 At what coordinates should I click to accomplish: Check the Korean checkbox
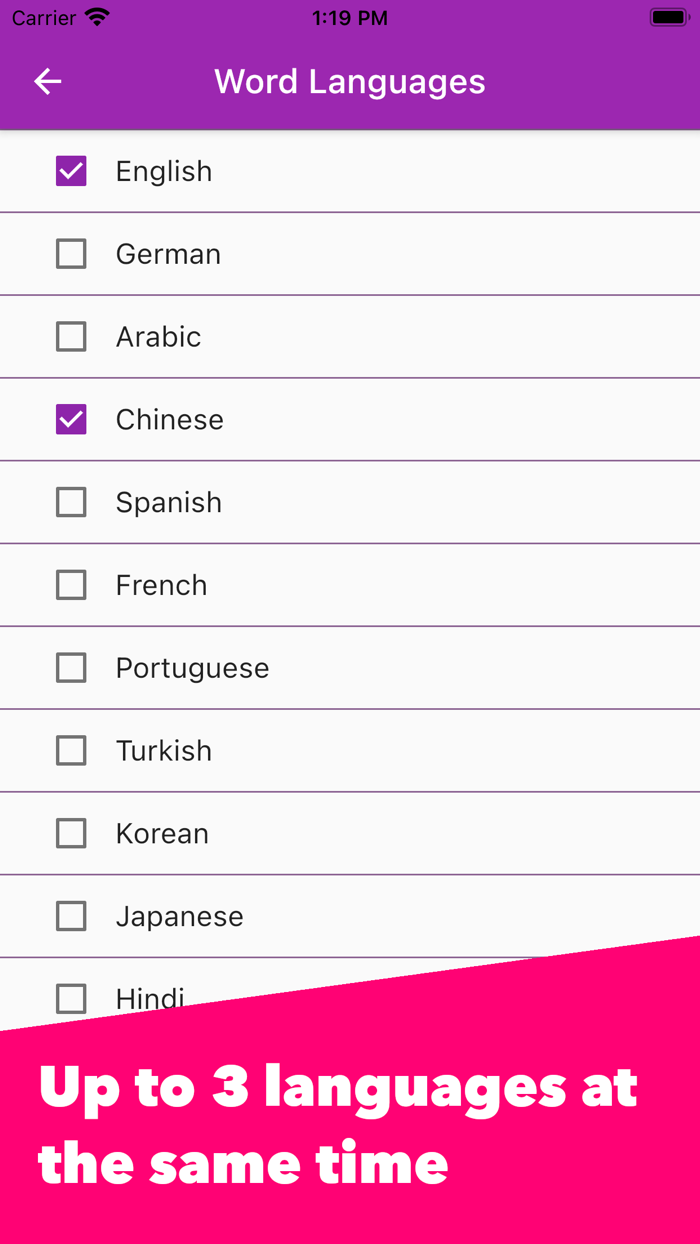click(x=71, y=833)
